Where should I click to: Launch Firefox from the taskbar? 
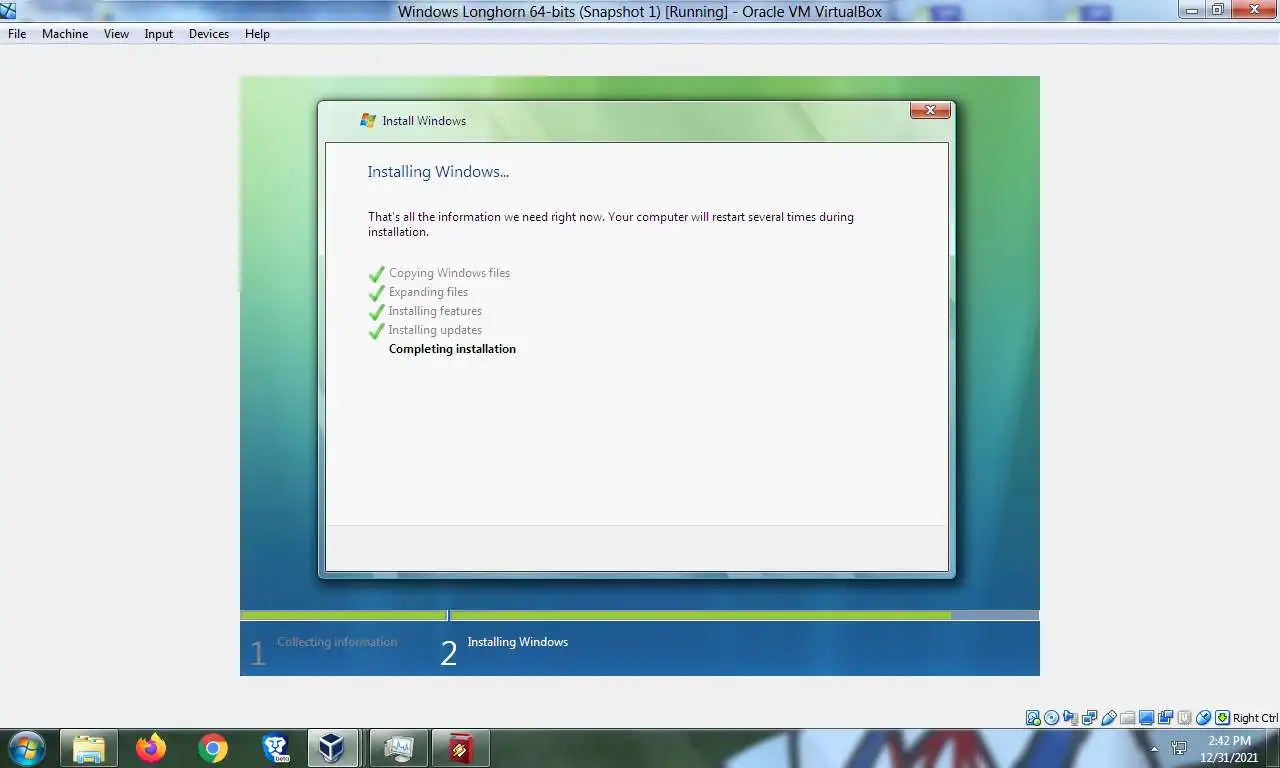tap(151, 748)
